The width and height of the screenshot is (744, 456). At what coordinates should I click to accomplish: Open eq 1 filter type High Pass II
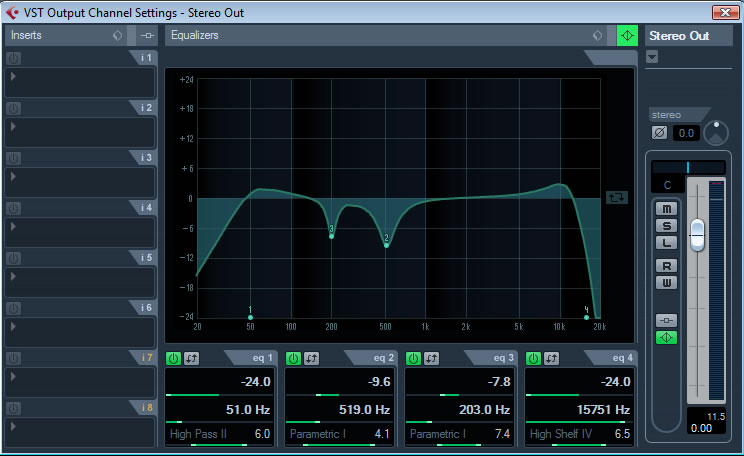[198, 434]
